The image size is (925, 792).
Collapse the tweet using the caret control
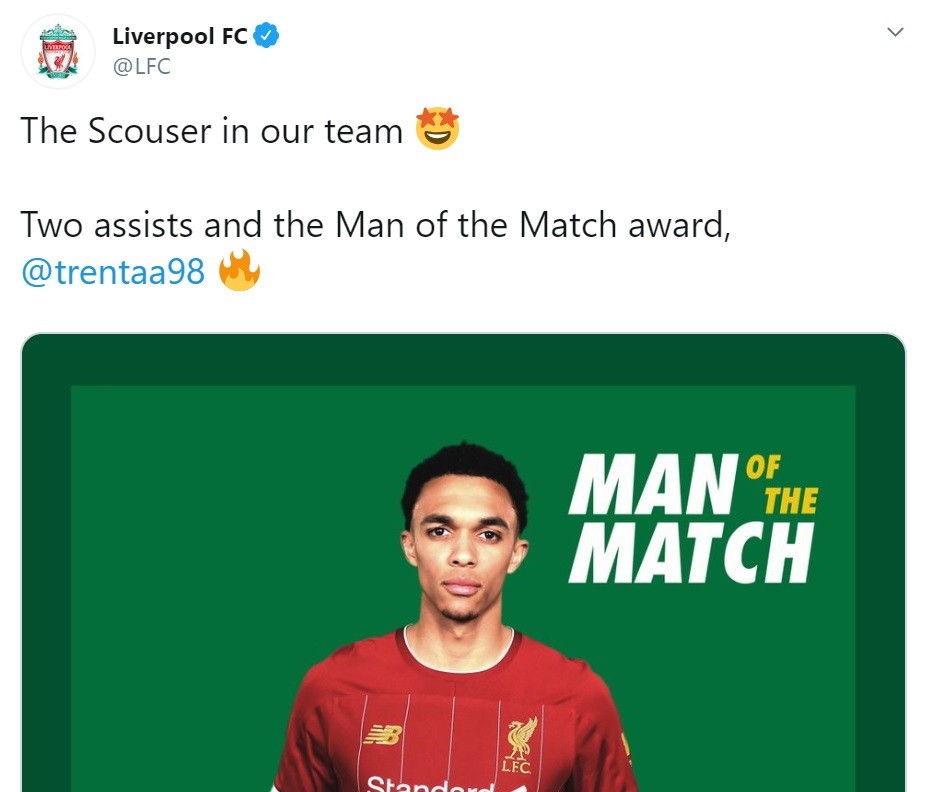[893, 31]
